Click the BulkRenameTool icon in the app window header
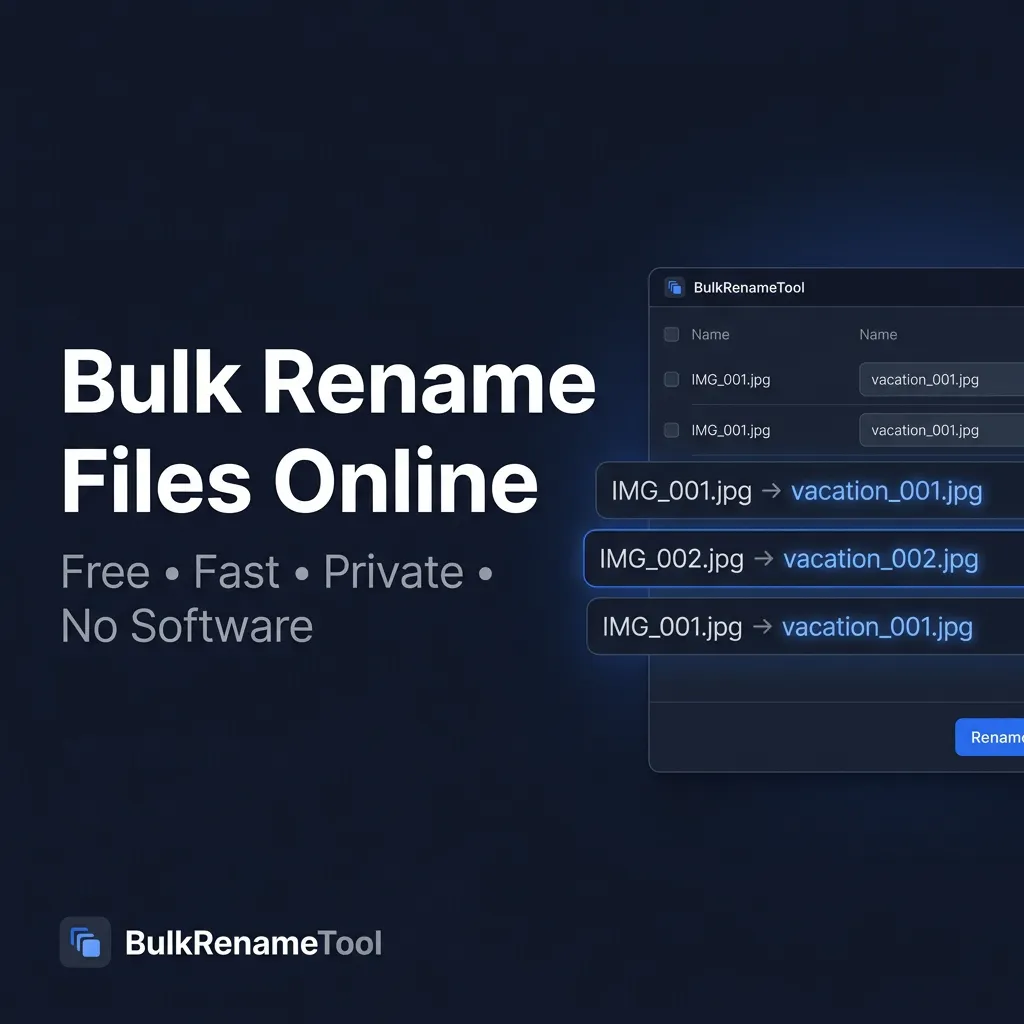 pyautogui.click(x=675, y=287)
